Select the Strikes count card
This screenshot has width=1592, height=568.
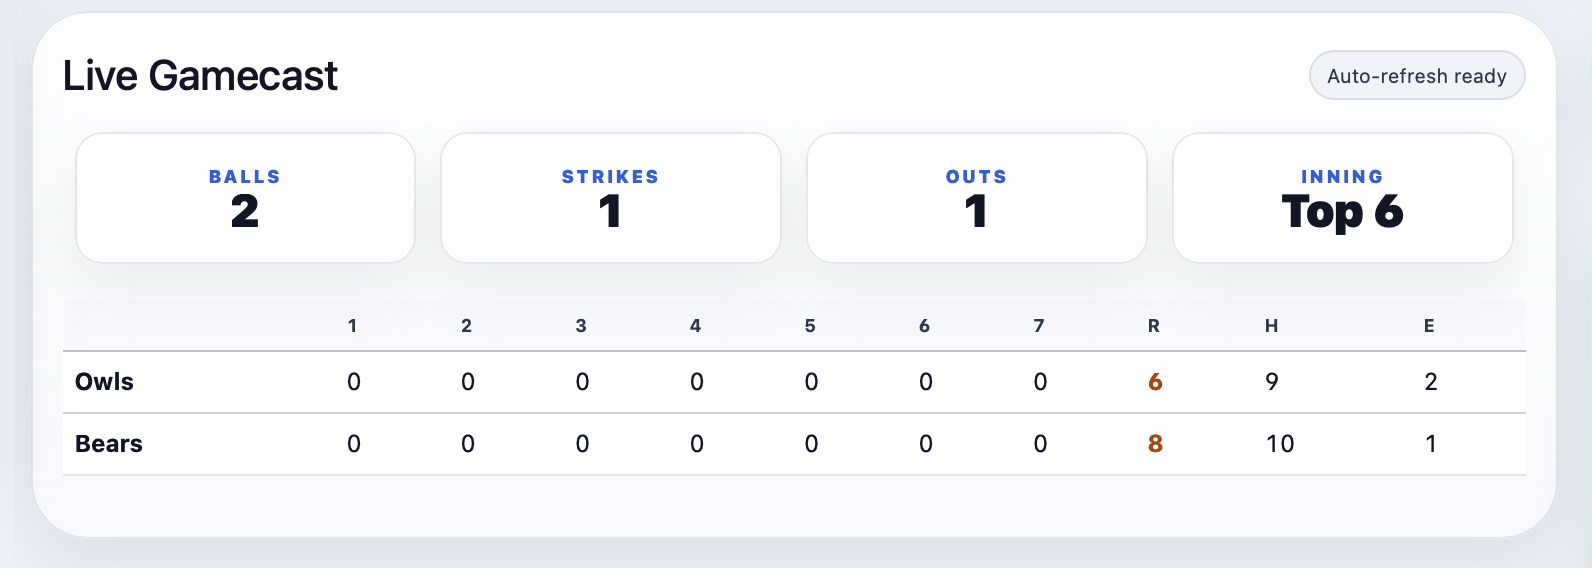(x=611, y=198)
